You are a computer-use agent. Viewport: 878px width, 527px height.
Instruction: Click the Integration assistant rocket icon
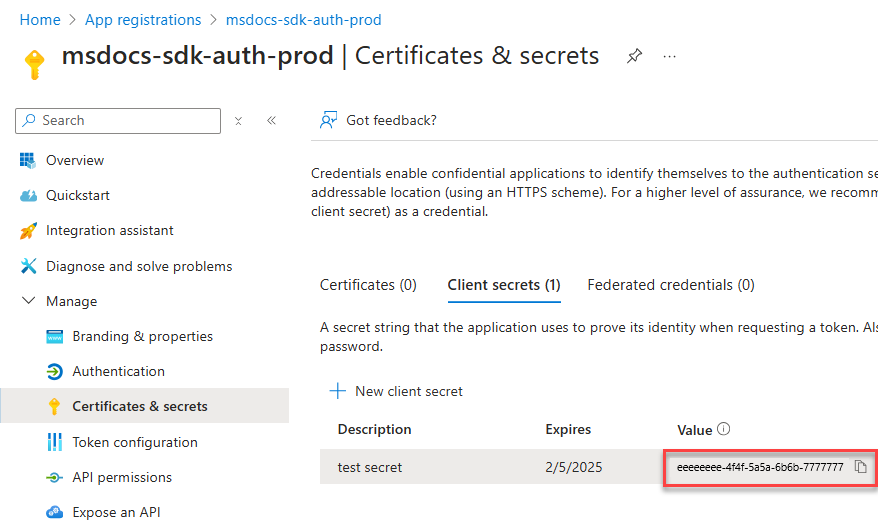click(28, 231)
